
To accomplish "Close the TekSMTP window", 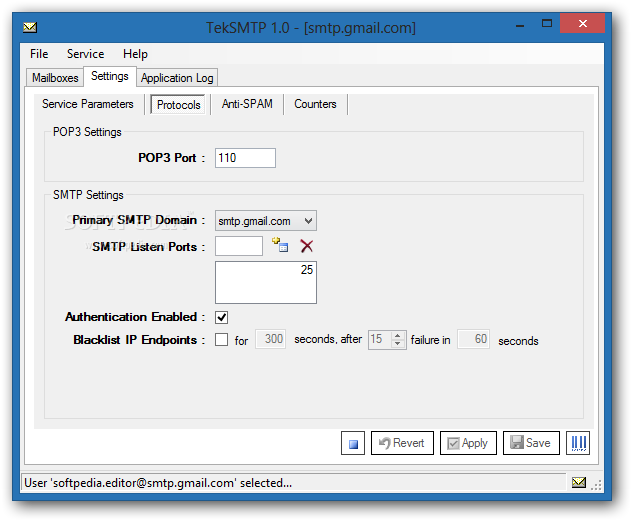I will click(582, 23).
